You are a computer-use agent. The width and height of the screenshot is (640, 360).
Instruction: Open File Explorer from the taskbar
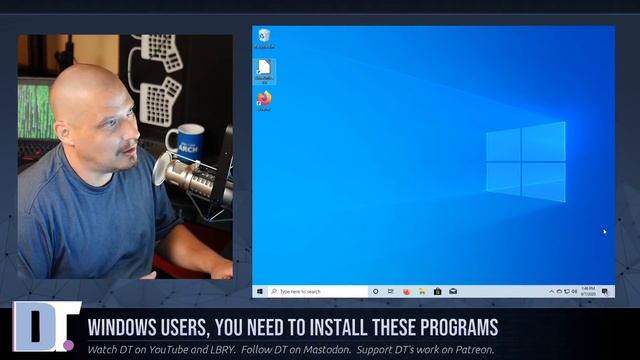422,291
